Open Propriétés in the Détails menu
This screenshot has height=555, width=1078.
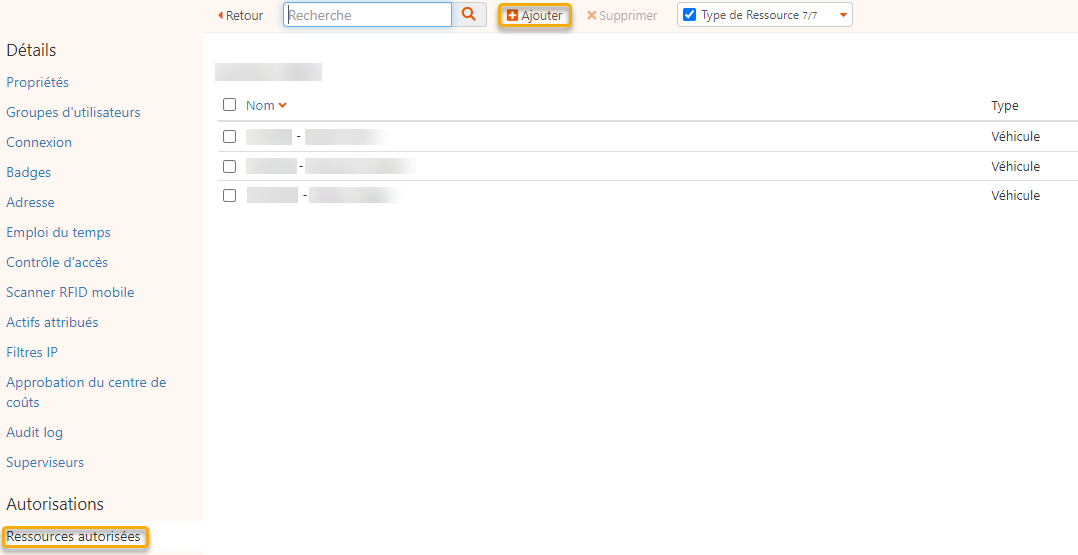(x=37, y=82)
